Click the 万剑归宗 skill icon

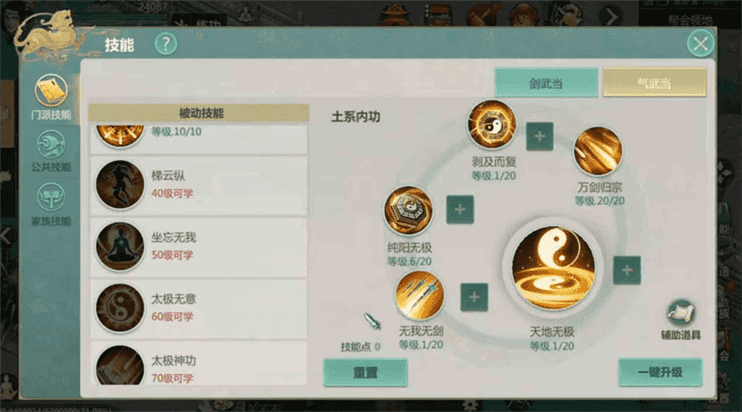click(598, 151)
